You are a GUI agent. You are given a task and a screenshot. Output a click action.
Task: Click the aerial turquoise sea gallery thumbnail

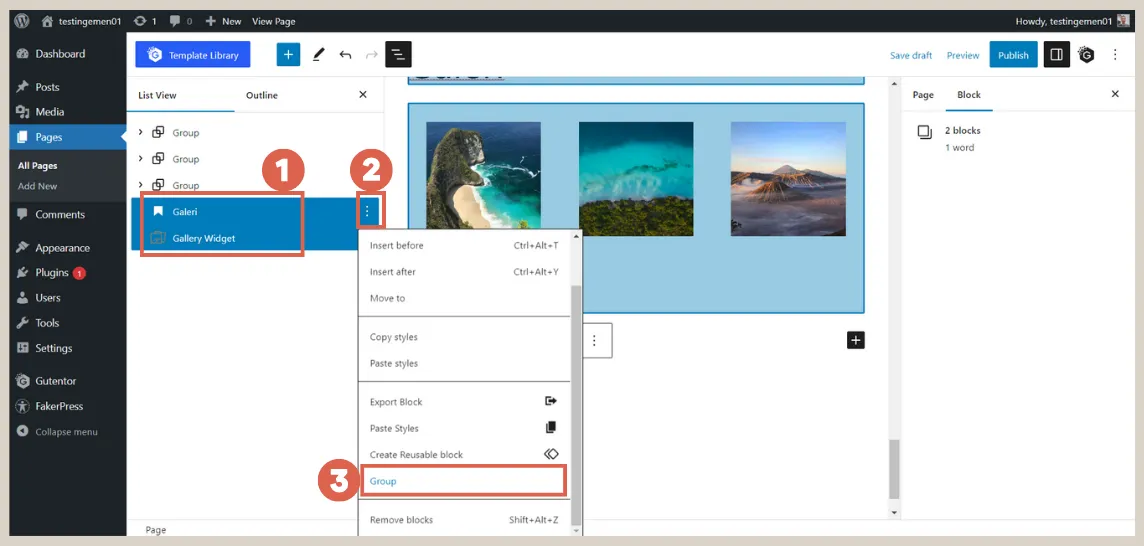pyautogui.click(x=636, y=179)
